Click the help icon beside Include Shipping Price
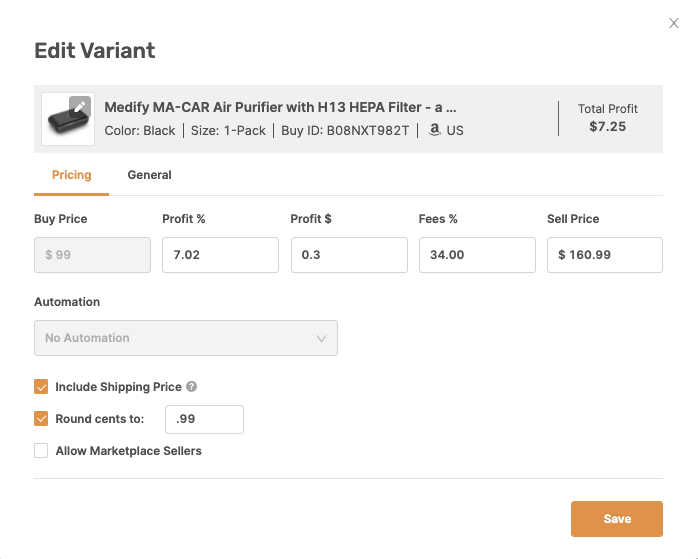The height and width of the screenshot is (559, 698). click(x=191, y=387)
